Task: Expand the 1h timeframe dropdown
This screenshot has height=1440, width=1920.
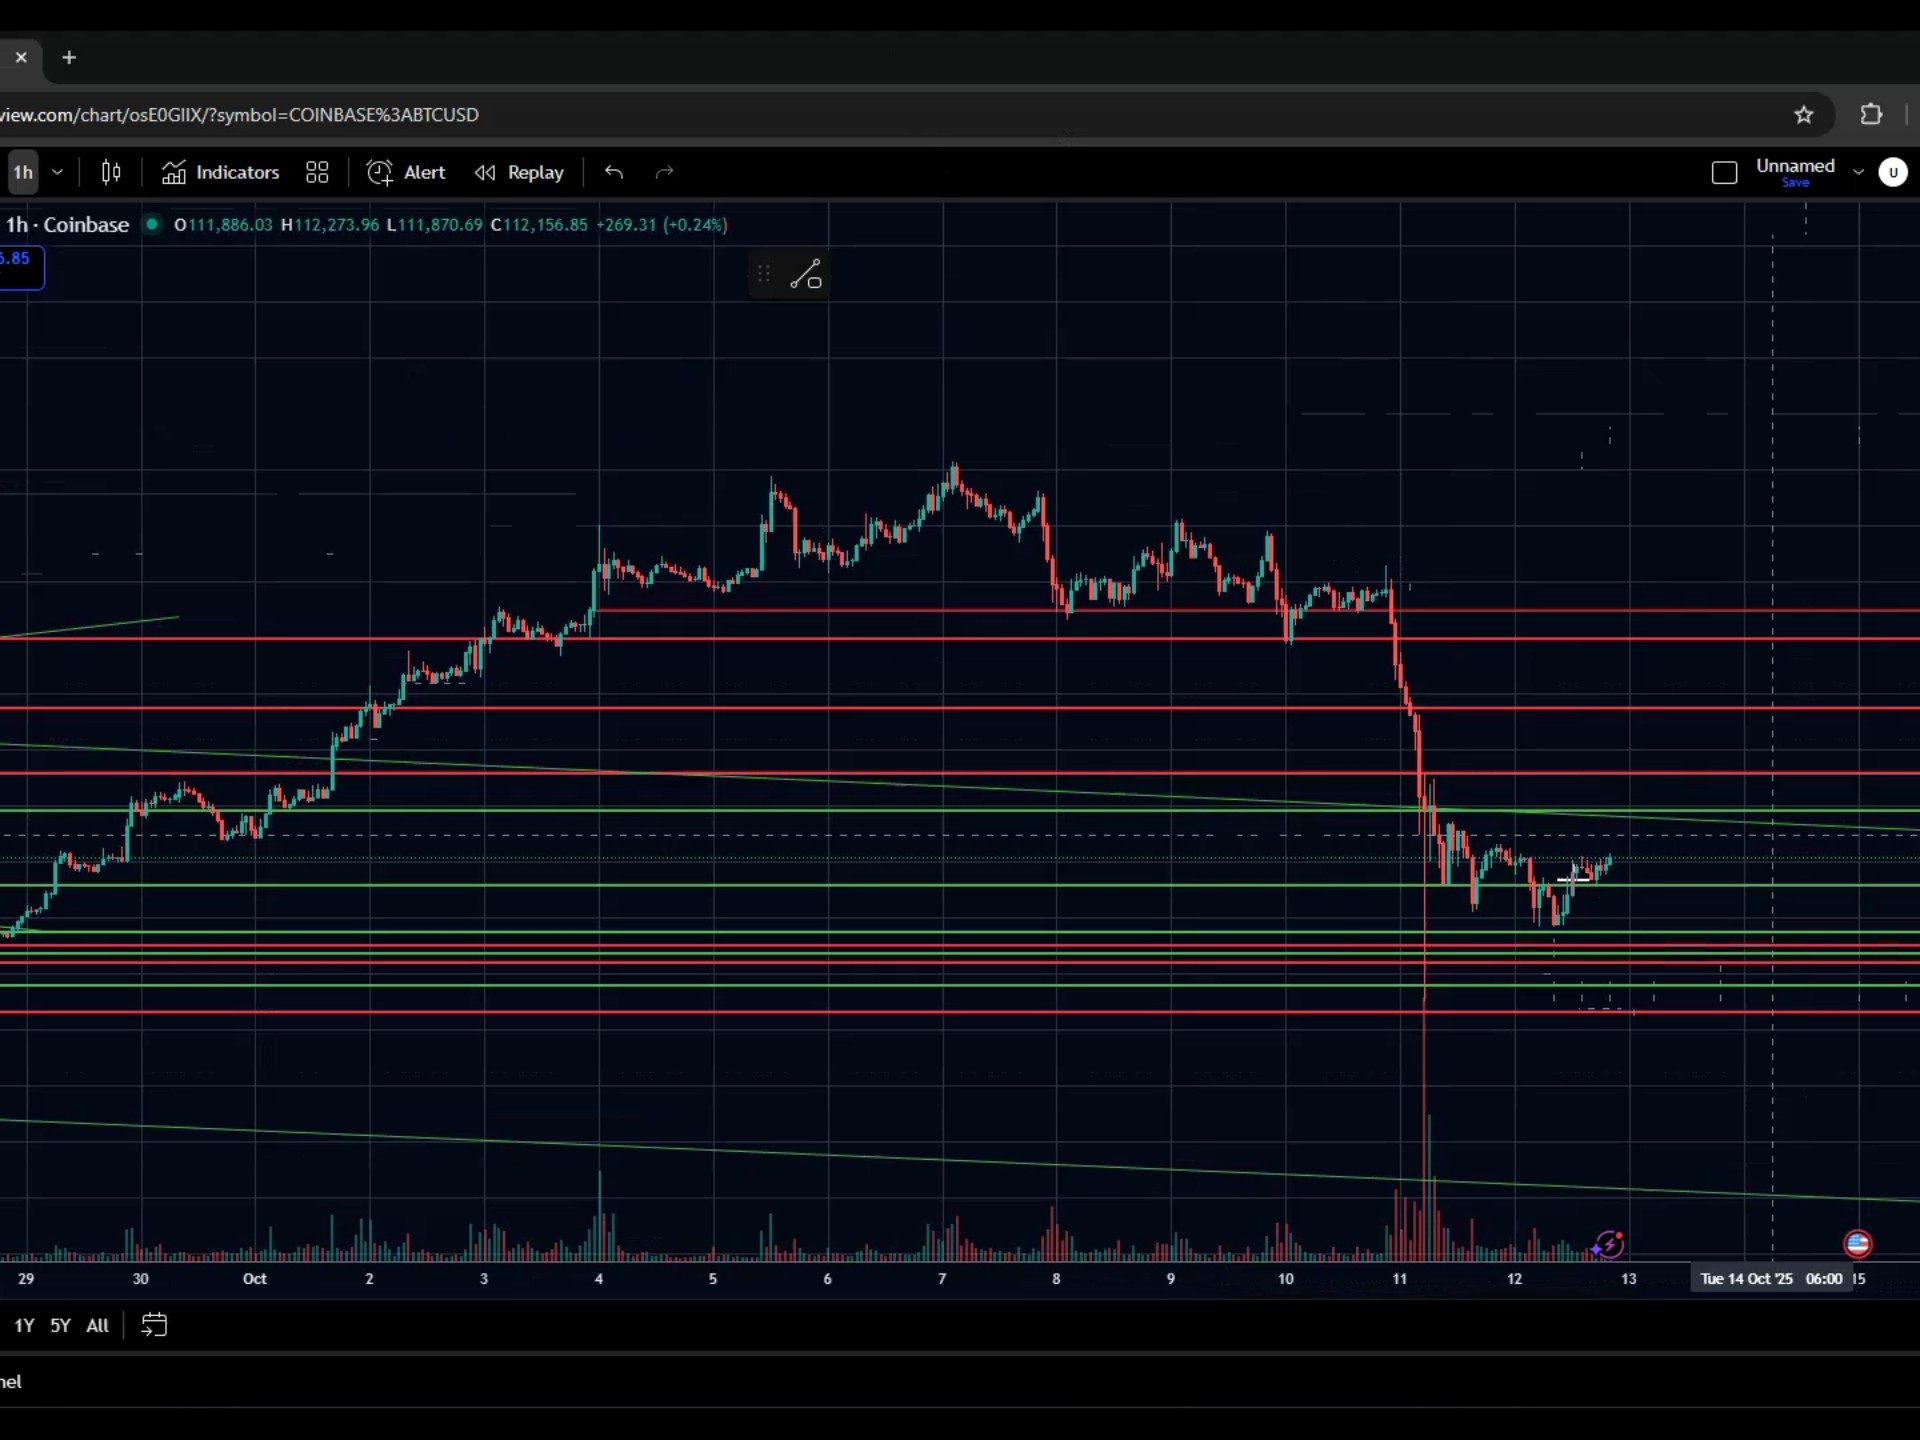Action: (x=57, y=172)
